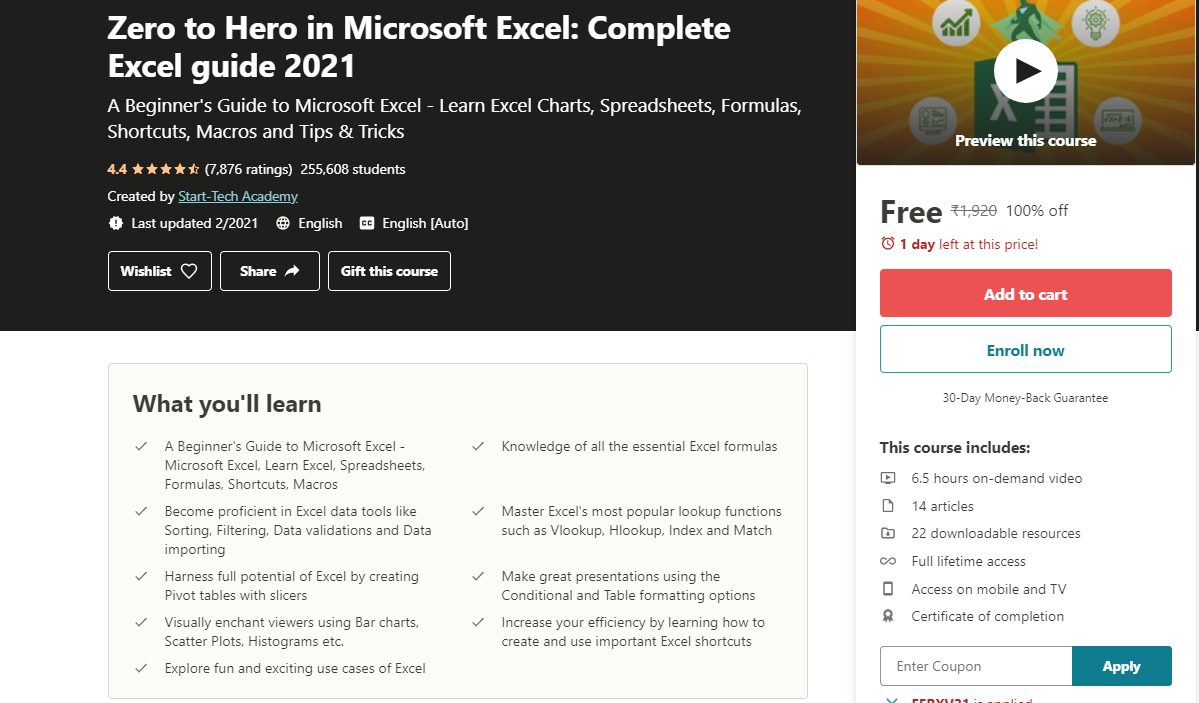Click the share arrow icon
Image resolution: width=1199 pixels, height=703 pixels.
292,271
